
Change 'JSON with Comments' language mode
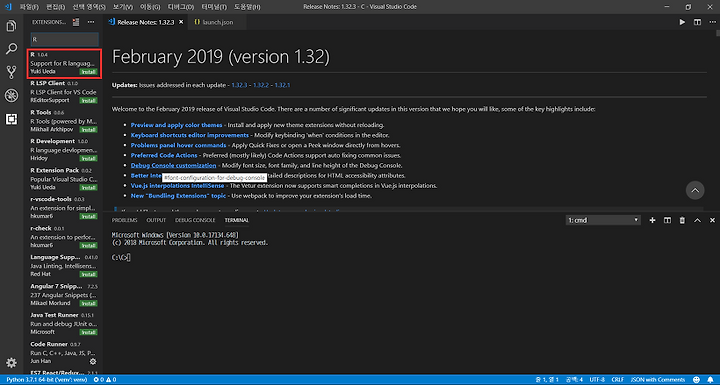pyautogui.click(x=658, y=380)
